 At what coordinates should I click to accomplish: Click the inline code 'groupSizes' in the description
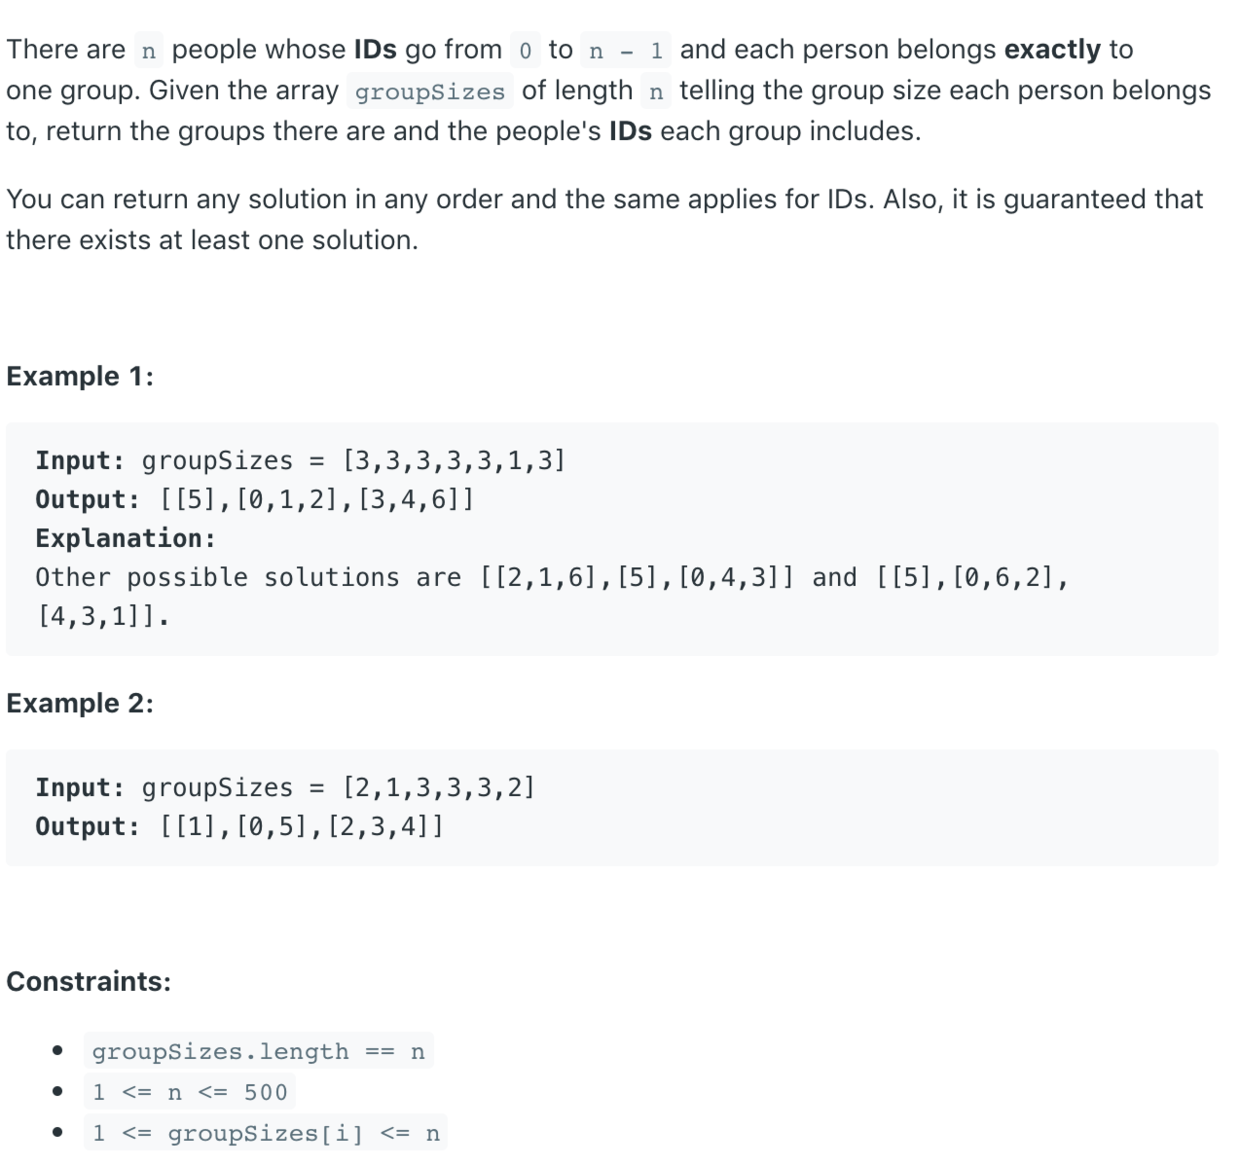click(430, 92)
